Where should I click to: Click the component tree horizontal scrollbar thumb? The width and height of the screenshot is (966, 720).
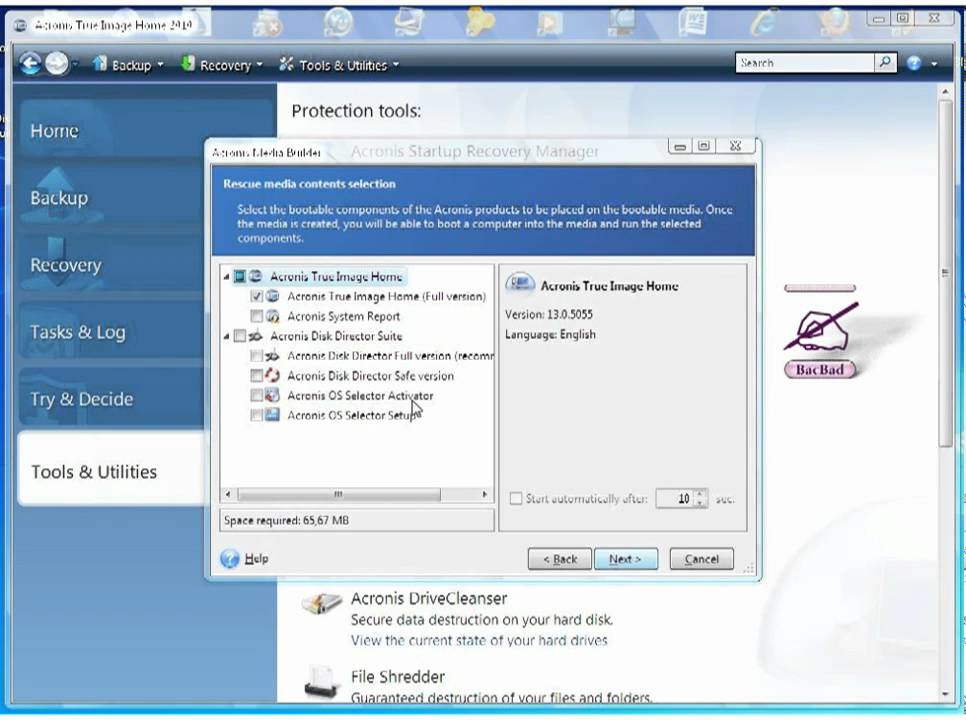(339, 494)
